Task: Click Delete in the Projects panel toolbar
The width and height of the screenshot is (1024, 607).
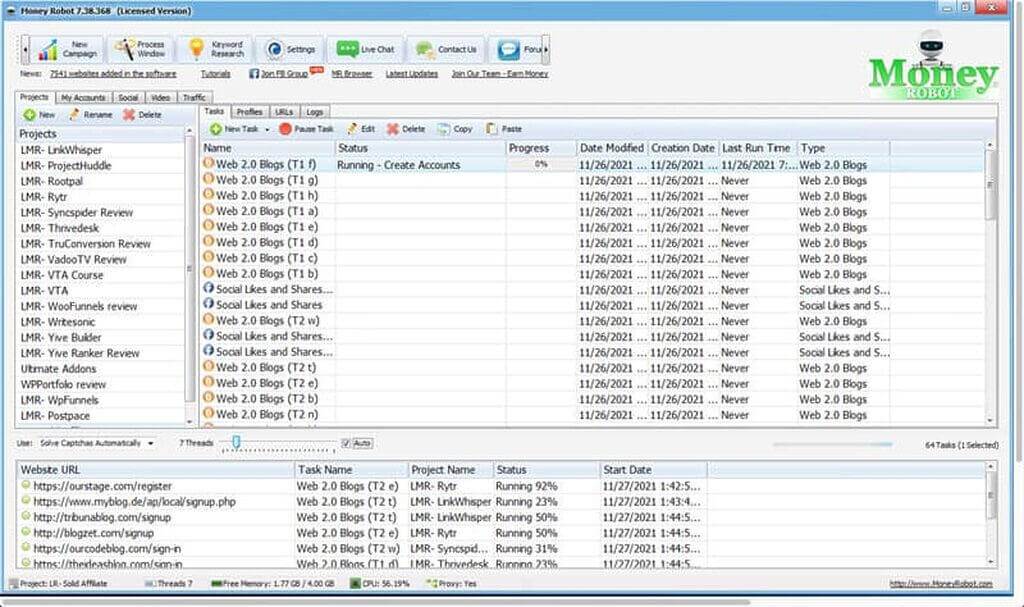Action: pos(142,115)
